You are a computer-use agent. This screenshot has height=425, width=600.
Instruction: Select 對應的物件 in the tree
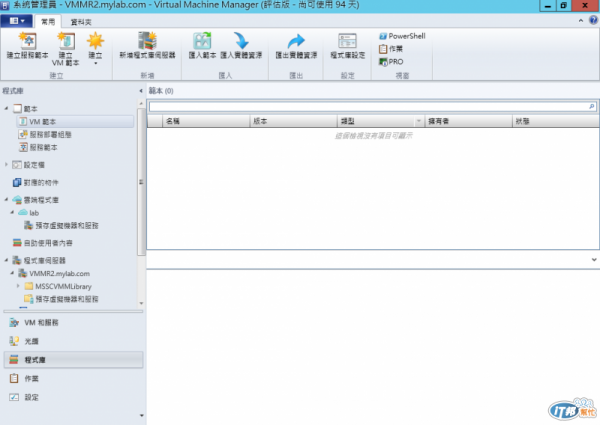tap(36, 182)
